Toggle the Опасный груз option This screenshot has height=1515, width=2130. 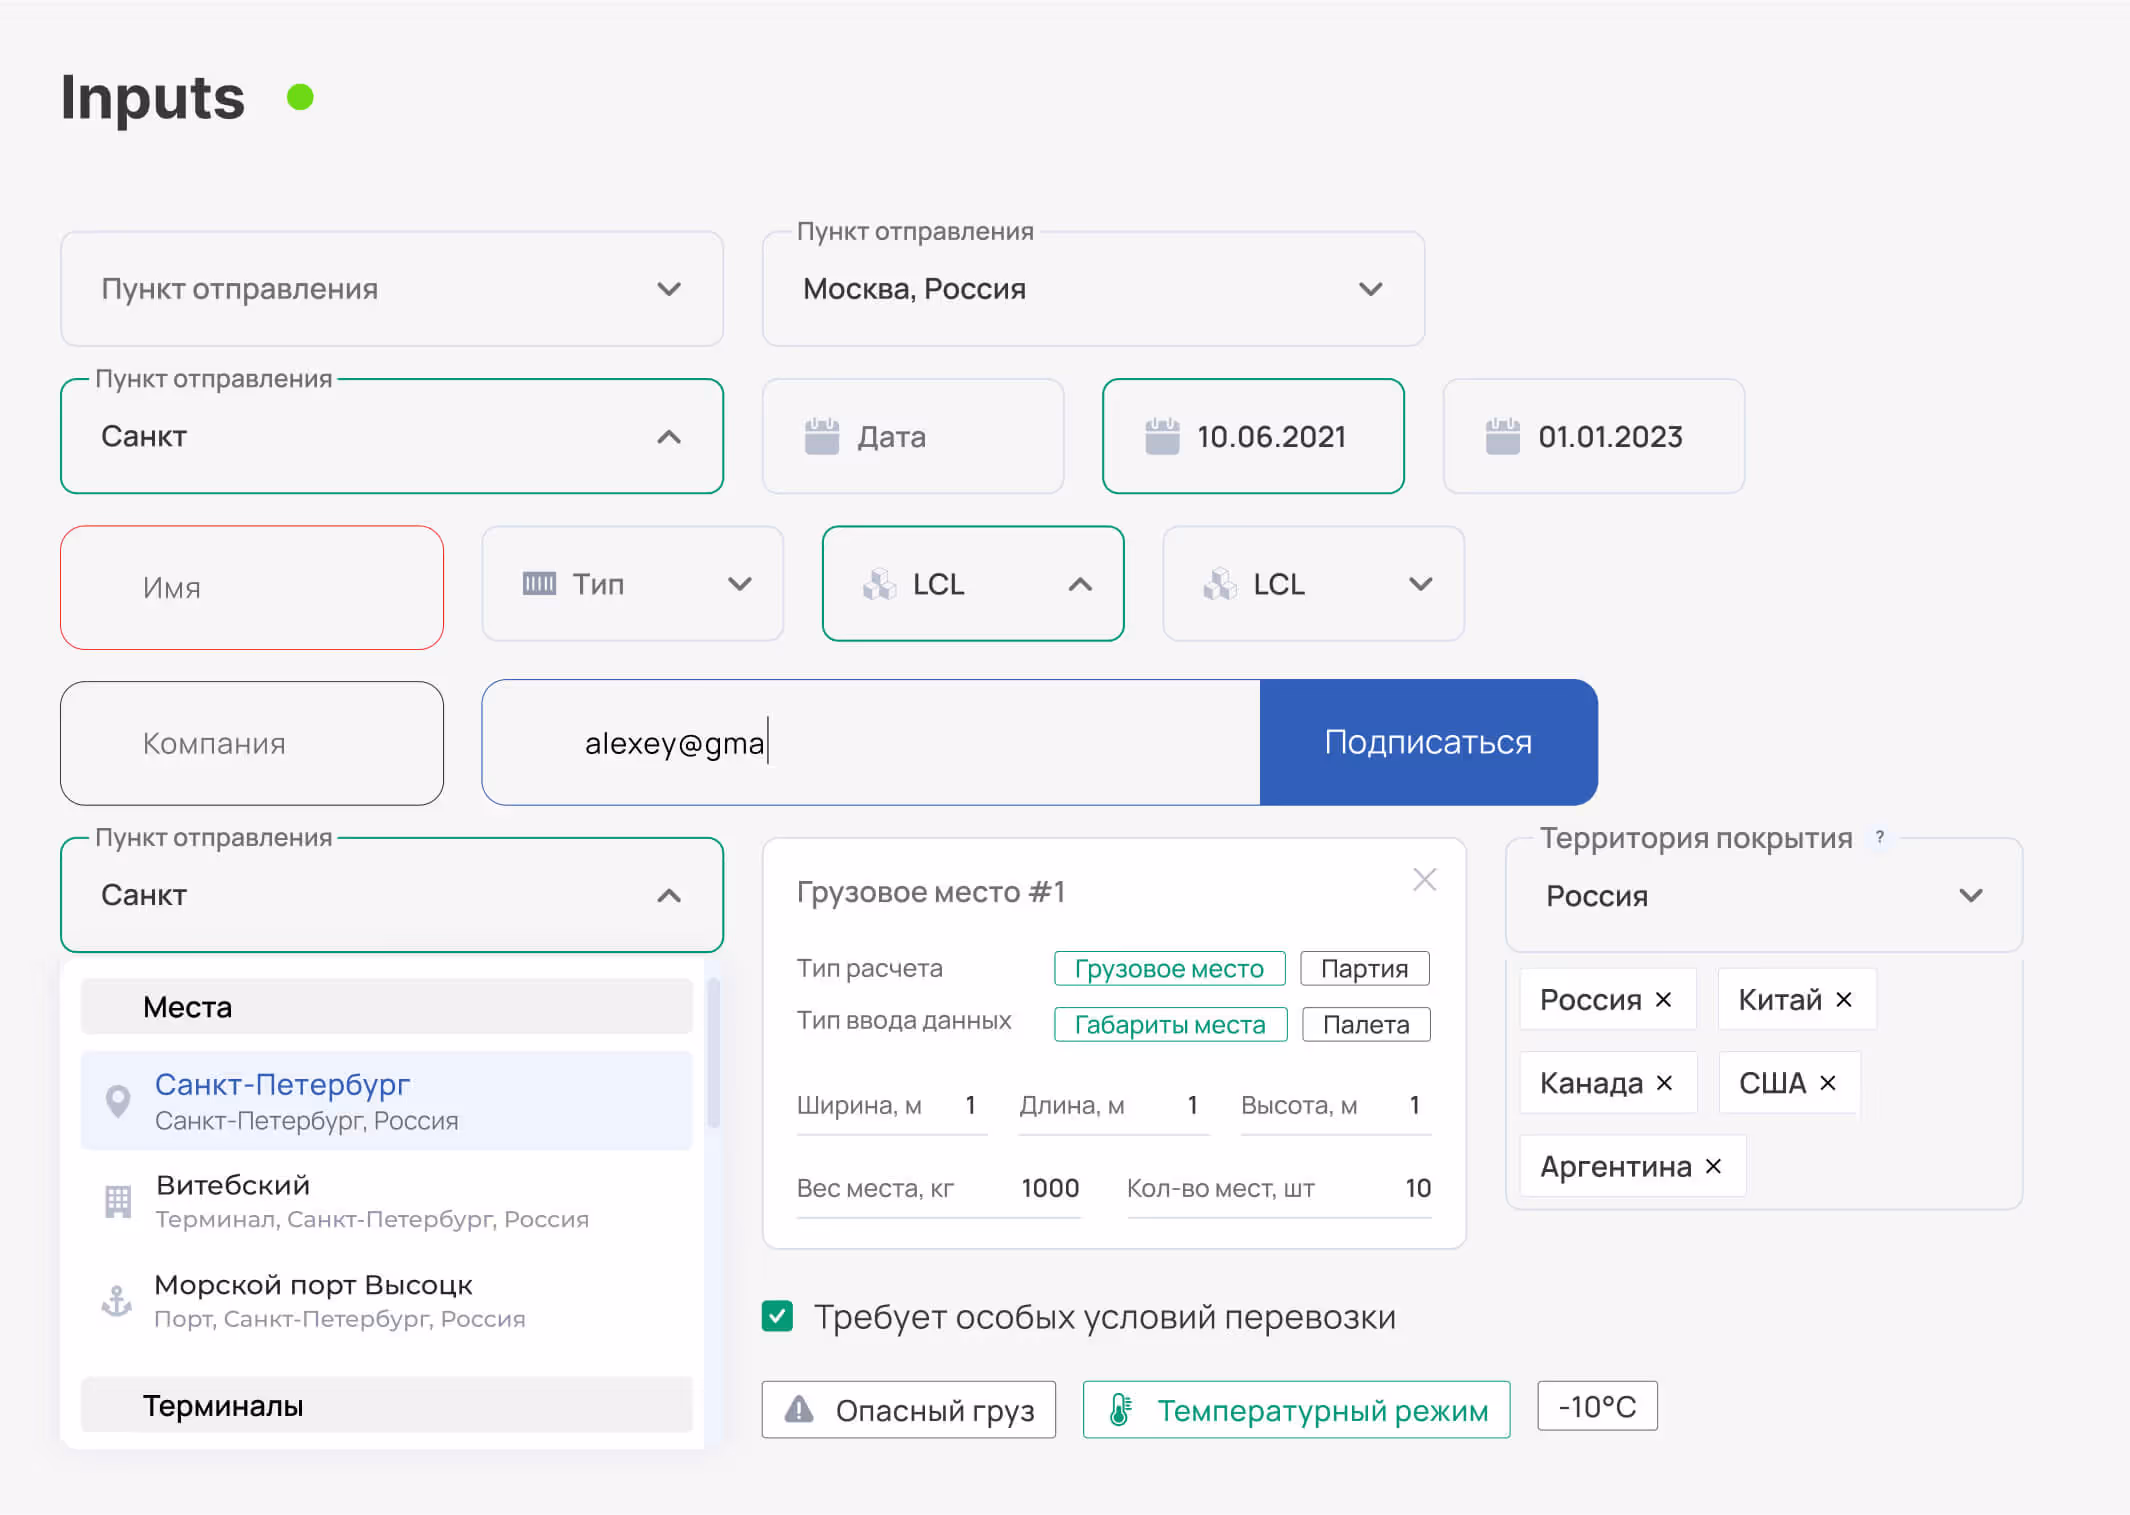pyautogui.click(x=908, y=1410)
